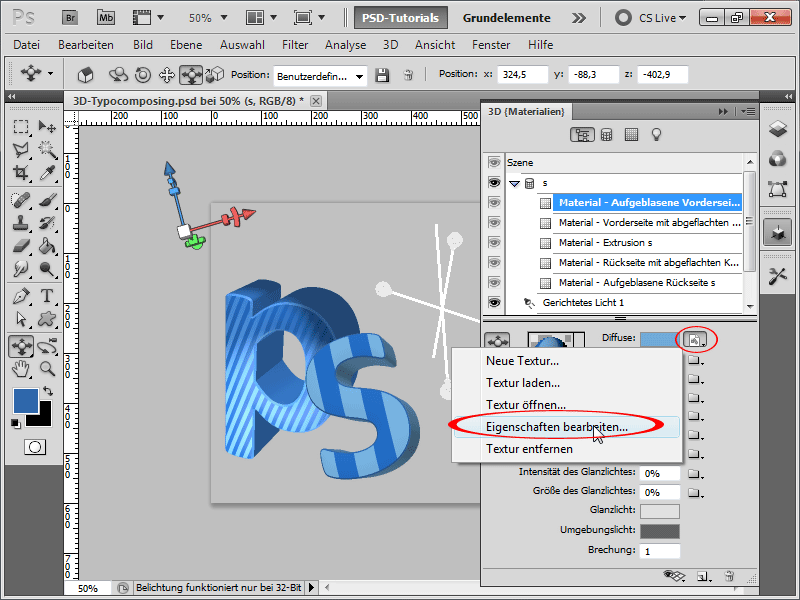Select the Crop tool
800x600 pixels.
pos(21,172)
